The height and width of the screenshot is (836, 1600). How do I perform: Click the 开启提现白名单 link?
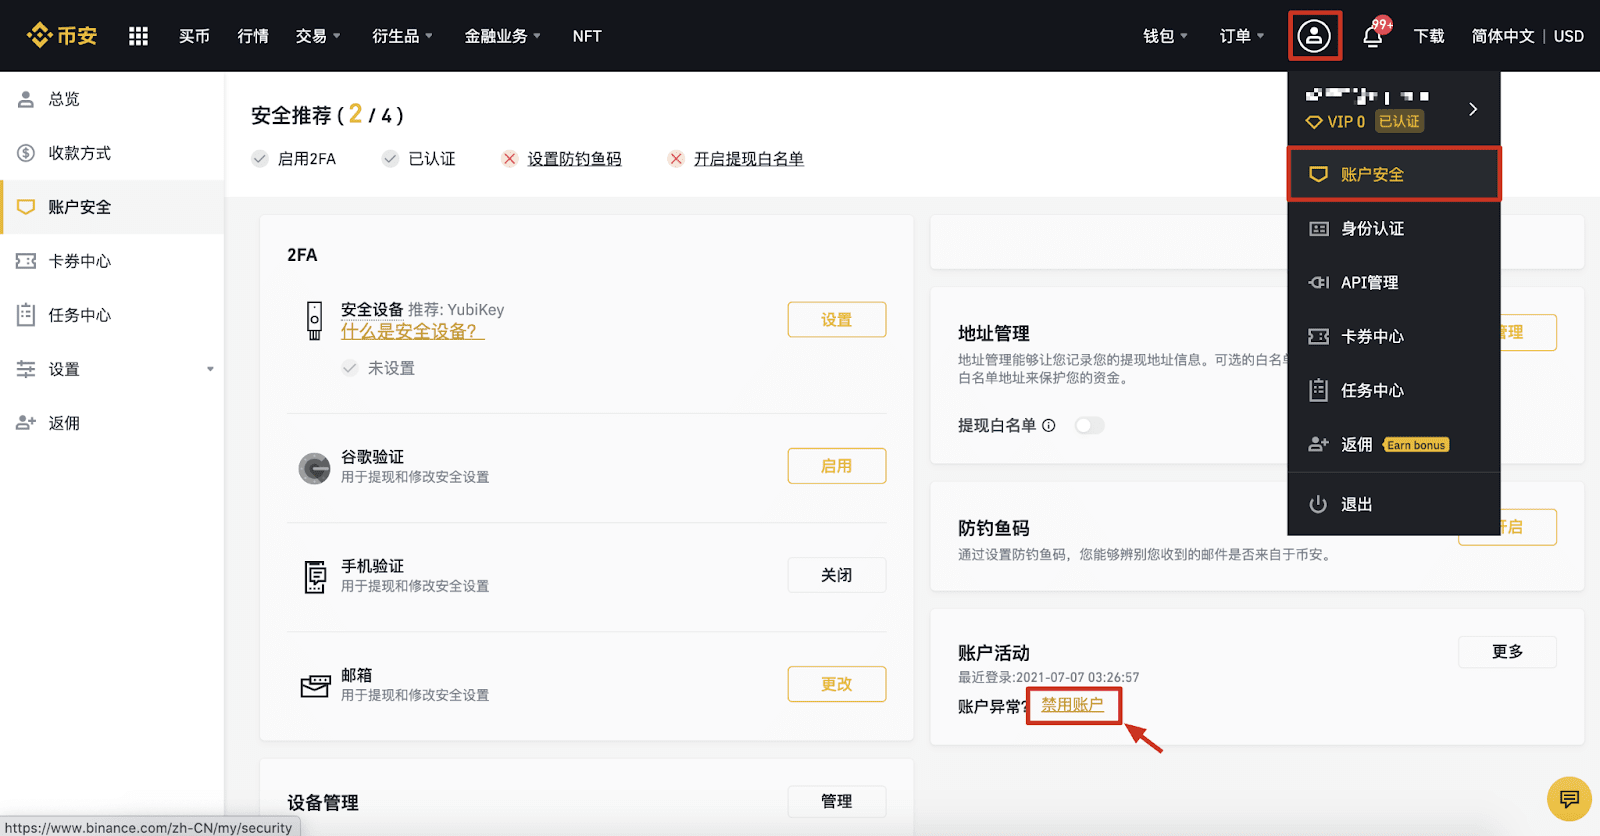click(x=749, y=159)
